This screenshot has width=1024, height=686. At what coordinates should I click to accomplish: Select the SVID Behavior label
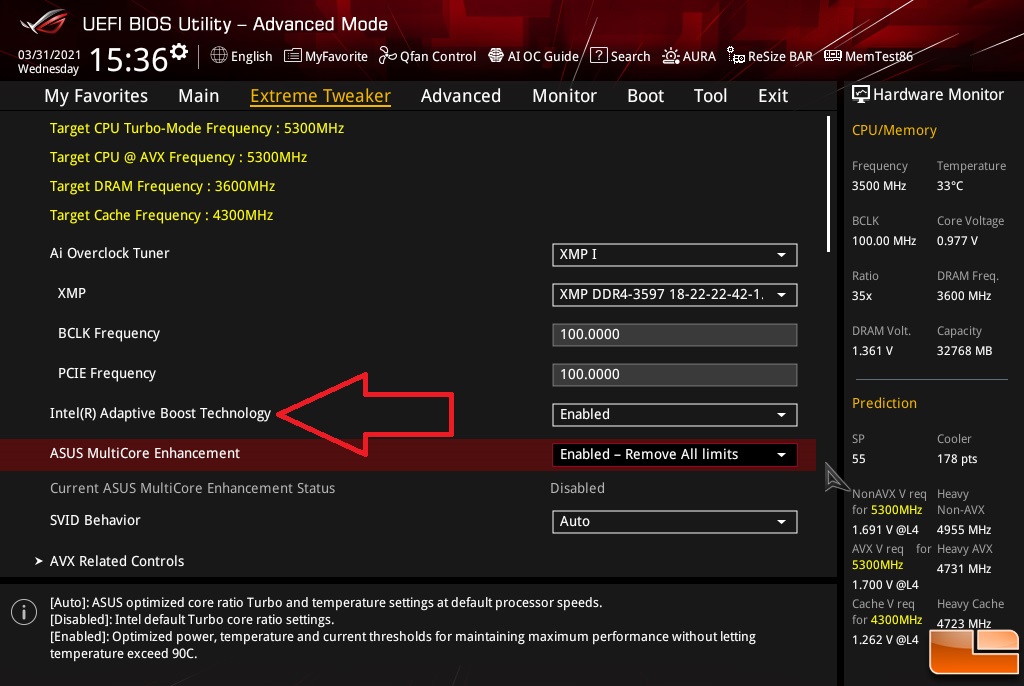(x=95, y=521)
